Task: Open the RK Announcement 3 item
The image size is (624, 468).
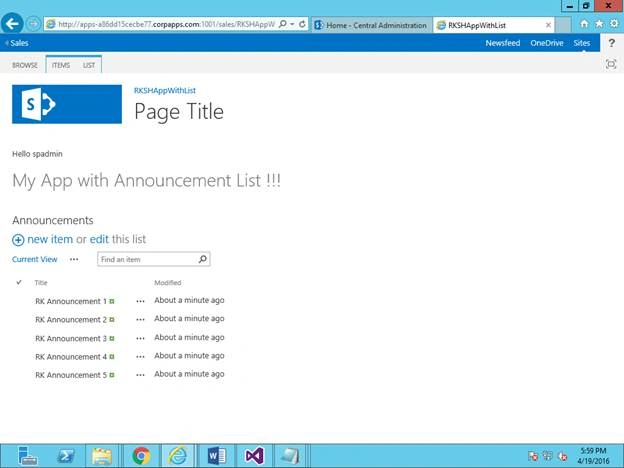Action: coord(71,338)
